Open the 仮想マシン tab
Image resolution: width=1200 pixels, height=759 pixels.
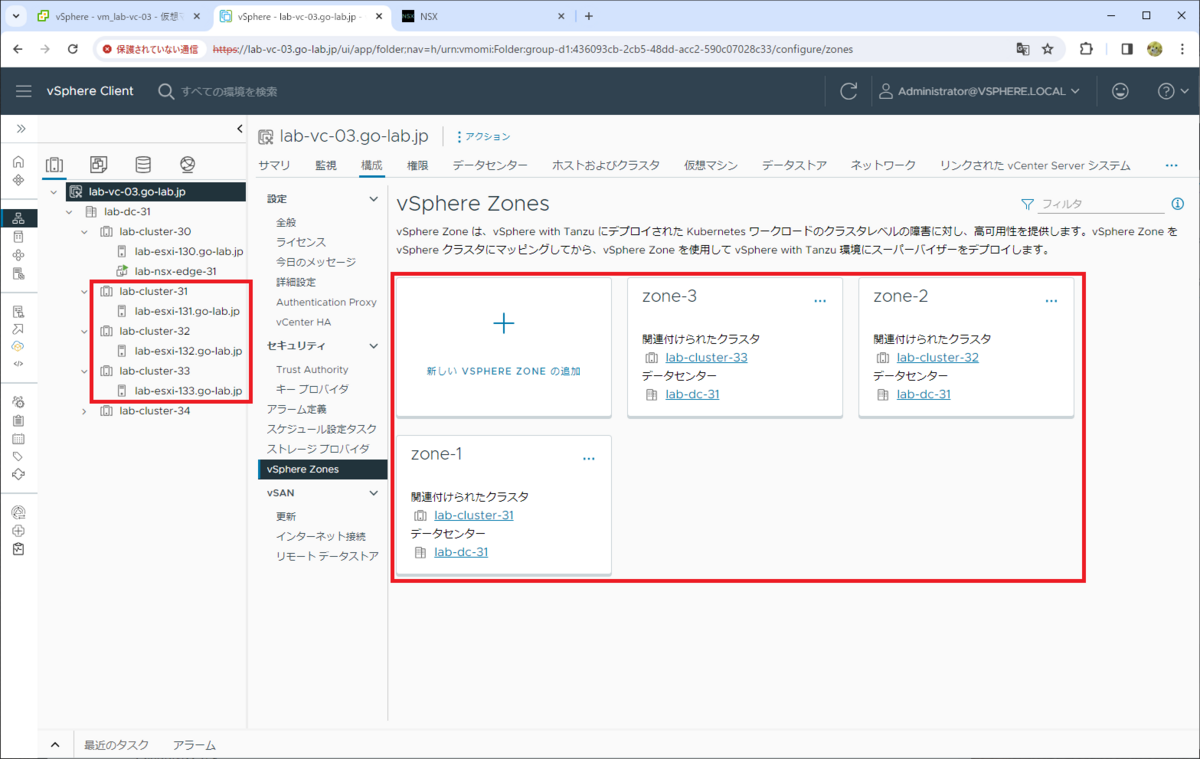point(711,166)
